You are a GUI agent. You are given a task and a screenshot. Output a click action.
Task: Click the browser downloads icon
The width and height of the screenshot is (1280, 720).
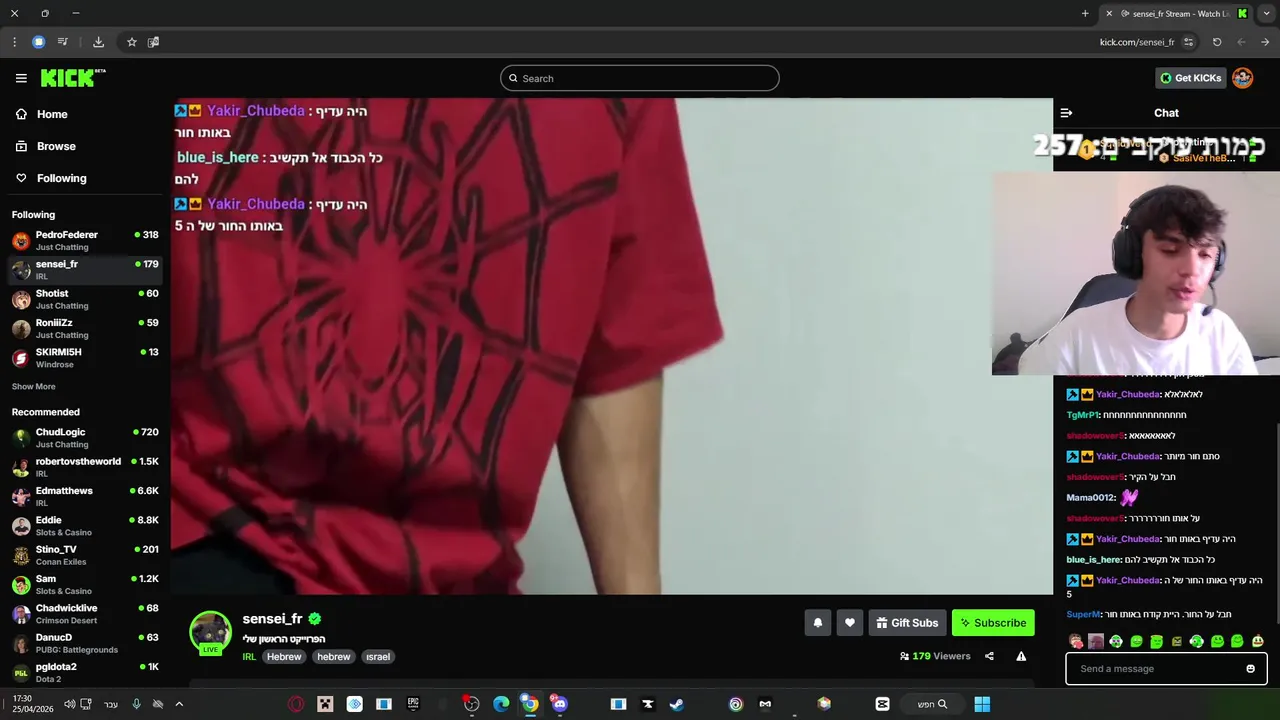pyautogui.click(x=98, y=42)
